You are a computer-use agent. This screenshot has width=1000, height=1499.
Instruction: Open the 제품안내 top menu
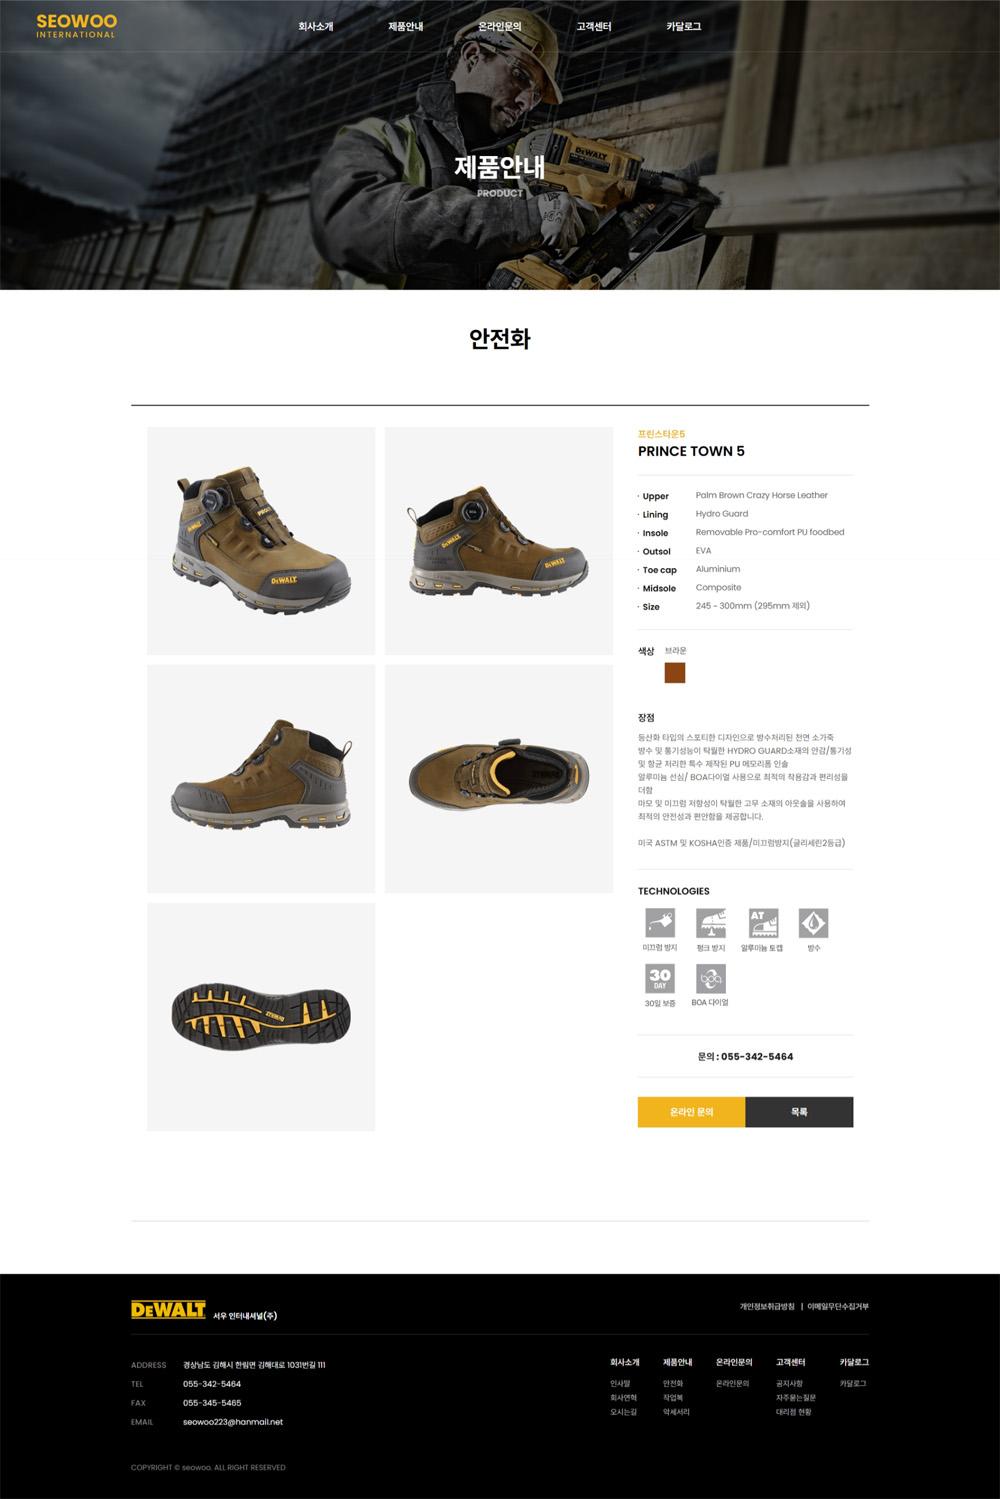point(406,26)
